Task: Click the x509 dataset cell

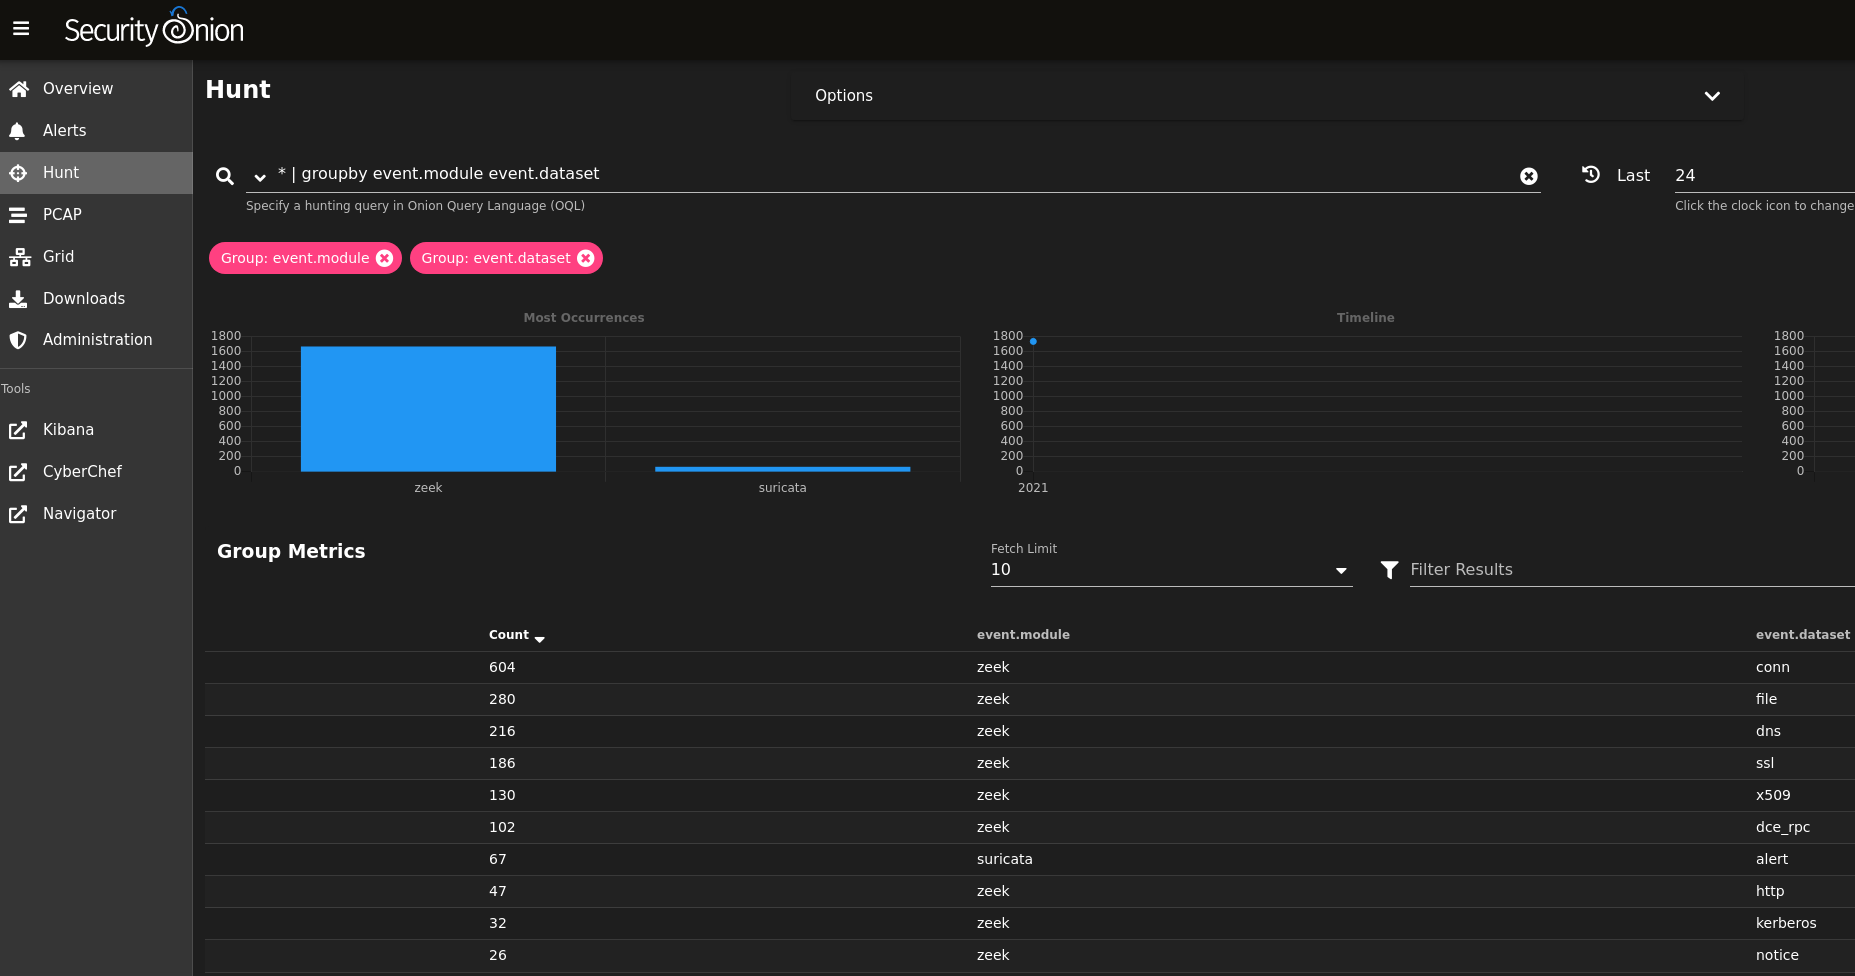Action: [1773, 796]
